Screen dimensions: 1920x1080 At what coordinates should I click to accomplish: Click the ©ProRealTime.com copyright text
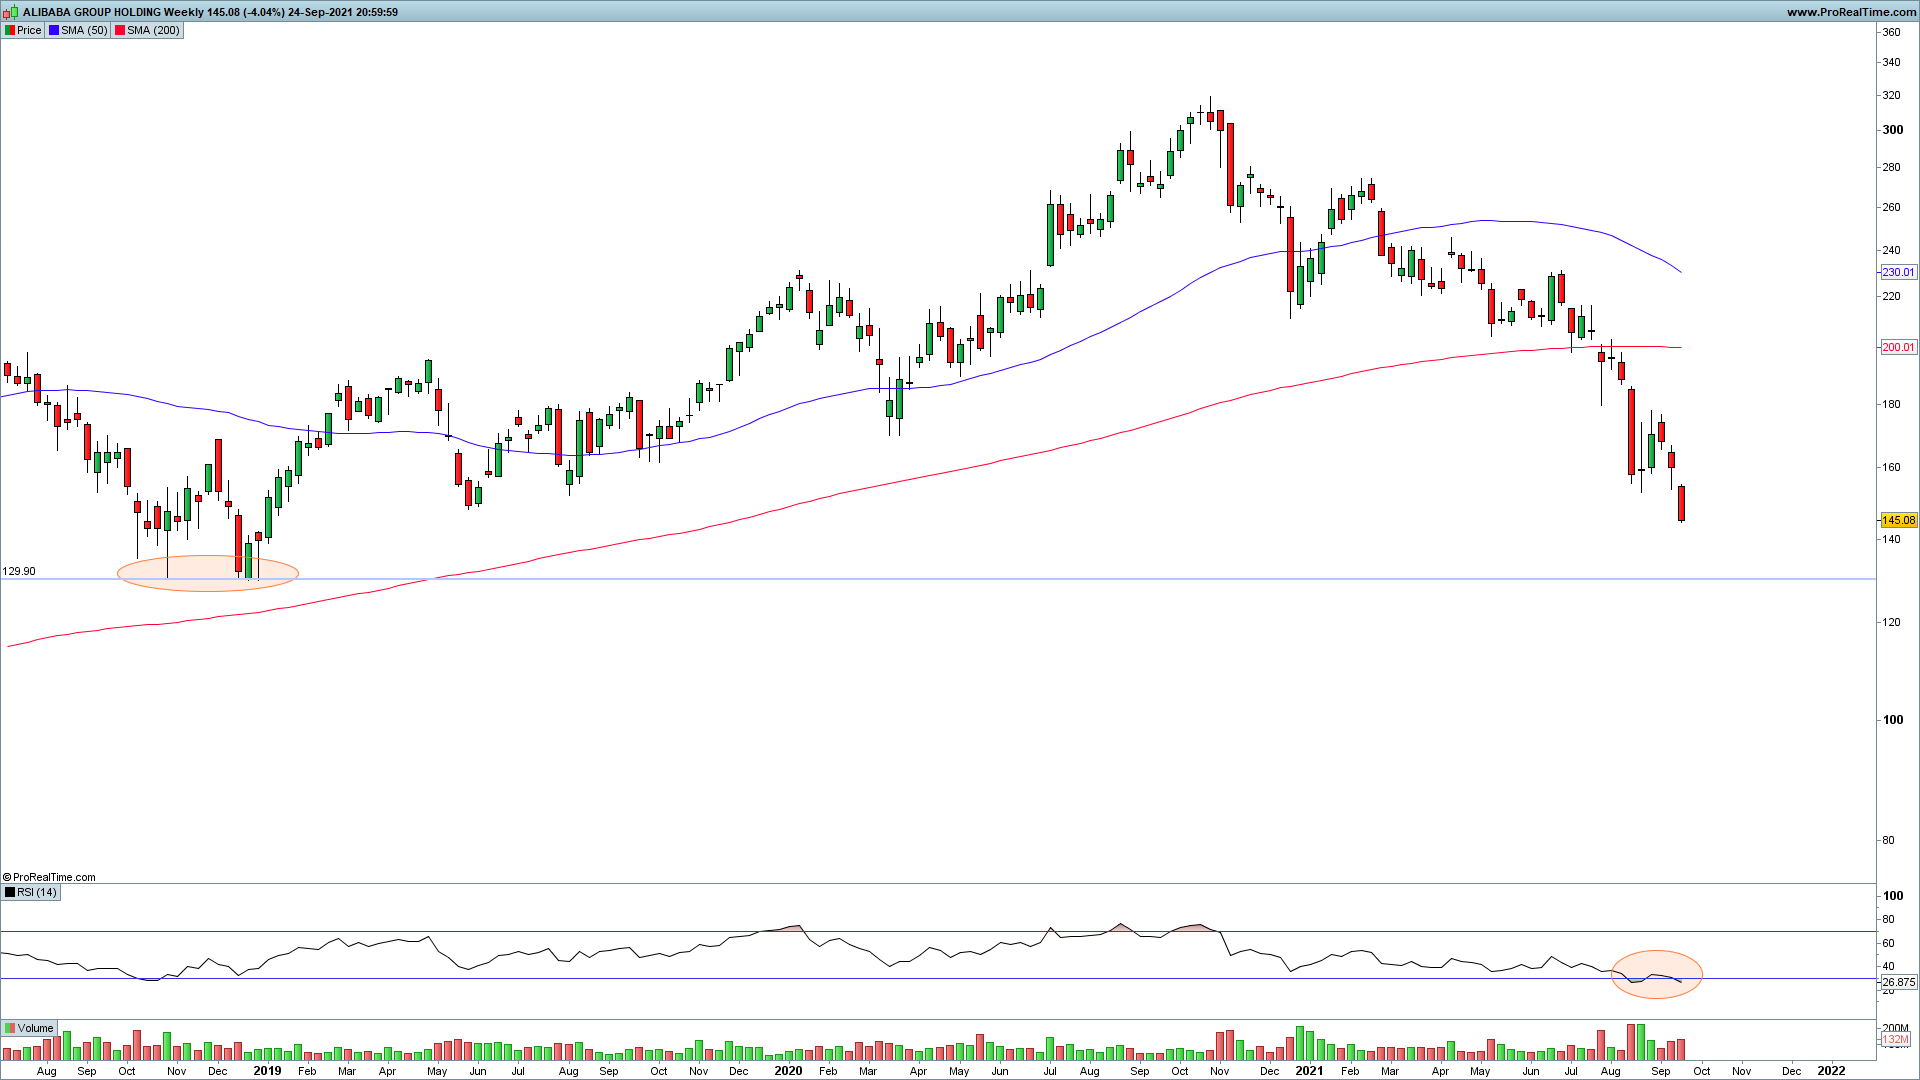pyautogui.click(x=50, y=877)
